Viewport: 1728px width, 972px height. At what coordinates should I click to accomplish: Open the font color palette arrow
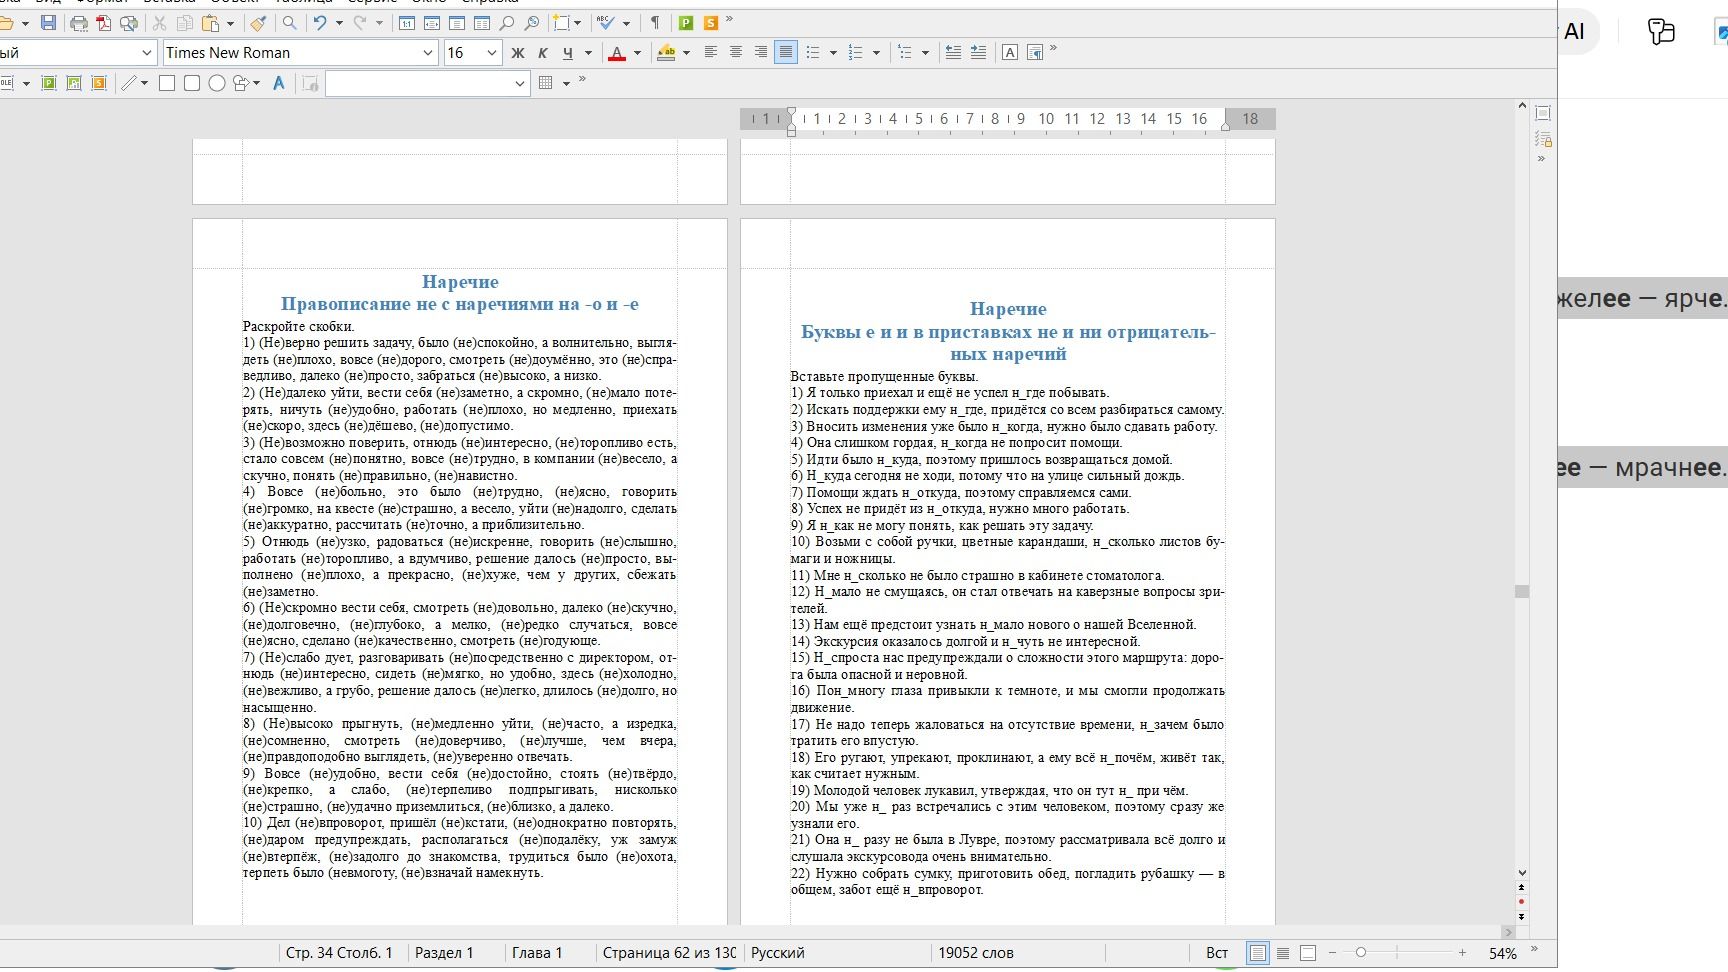pyautogui.click(x=637, y=53)
